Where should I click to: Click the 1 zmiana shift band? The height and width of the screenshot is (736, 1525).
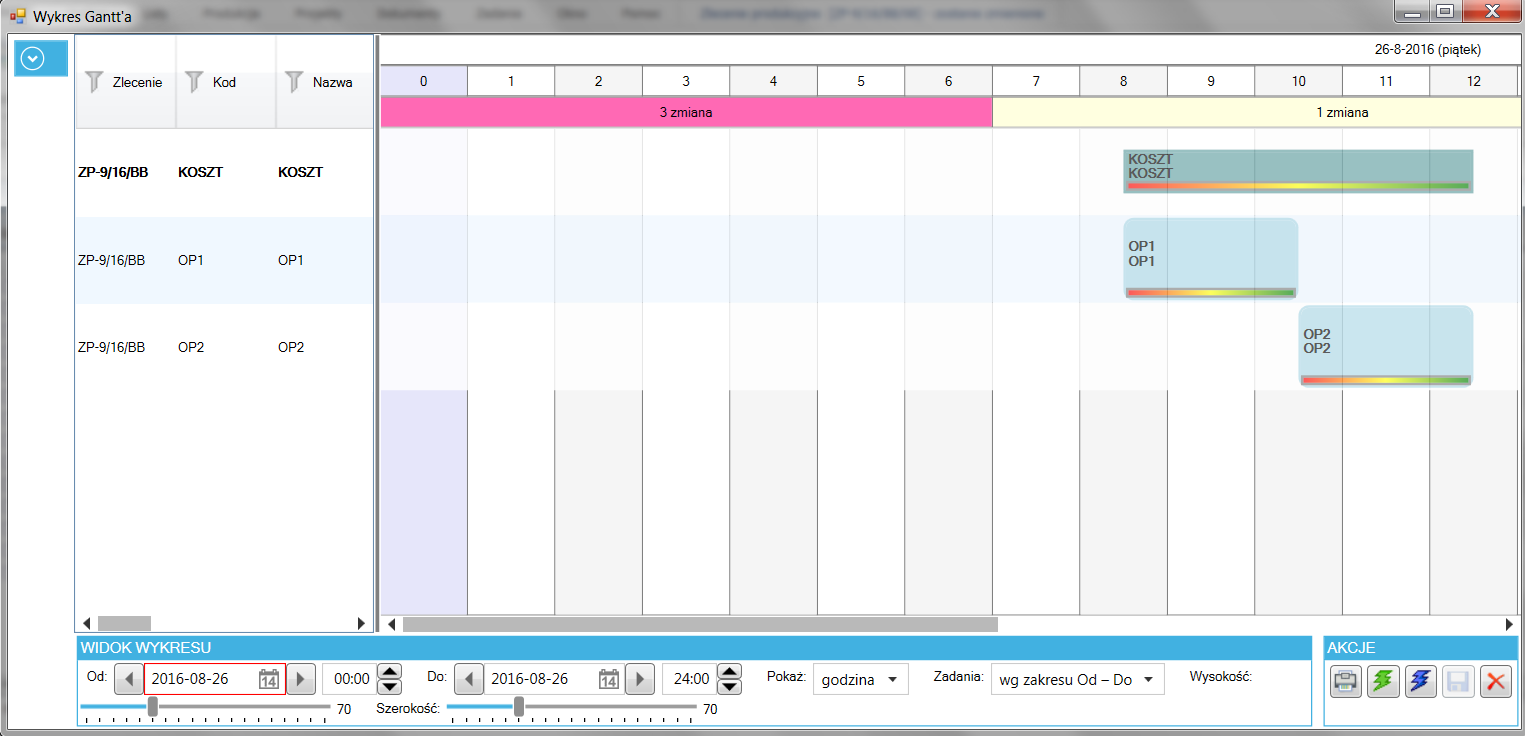pyautogui.click(x=1258, y=112)
